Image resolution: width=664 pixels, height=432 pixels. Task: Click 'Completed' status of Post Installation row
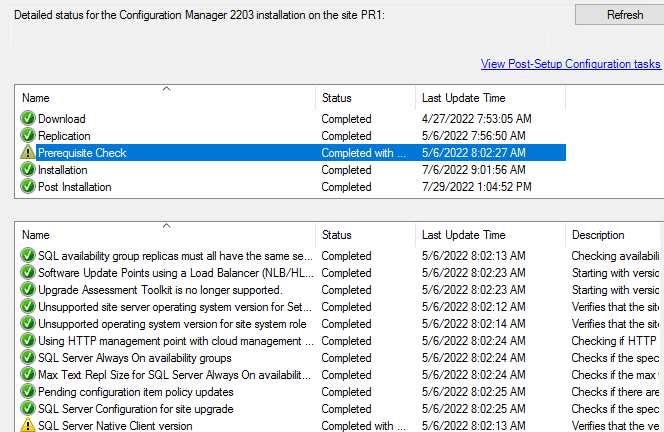[x=346, y=186]
